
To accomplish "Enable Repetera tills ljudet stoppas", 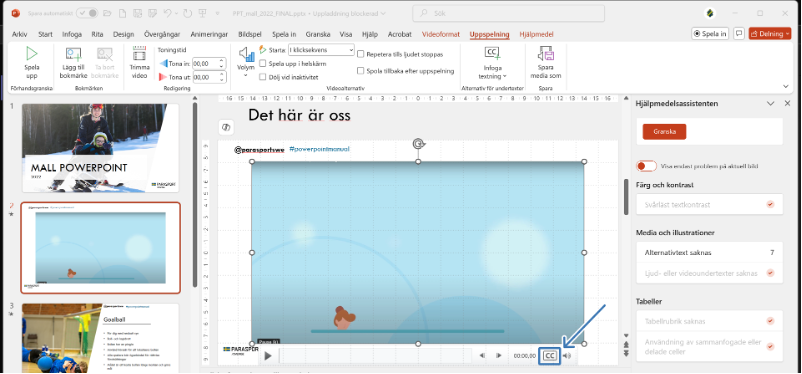I will coord(361,54).
